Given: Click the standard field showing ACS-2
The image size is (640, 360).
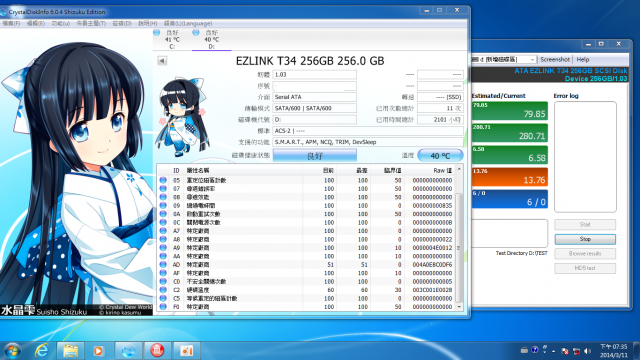Looking at the screenshot, I should [x=368, y=131].
